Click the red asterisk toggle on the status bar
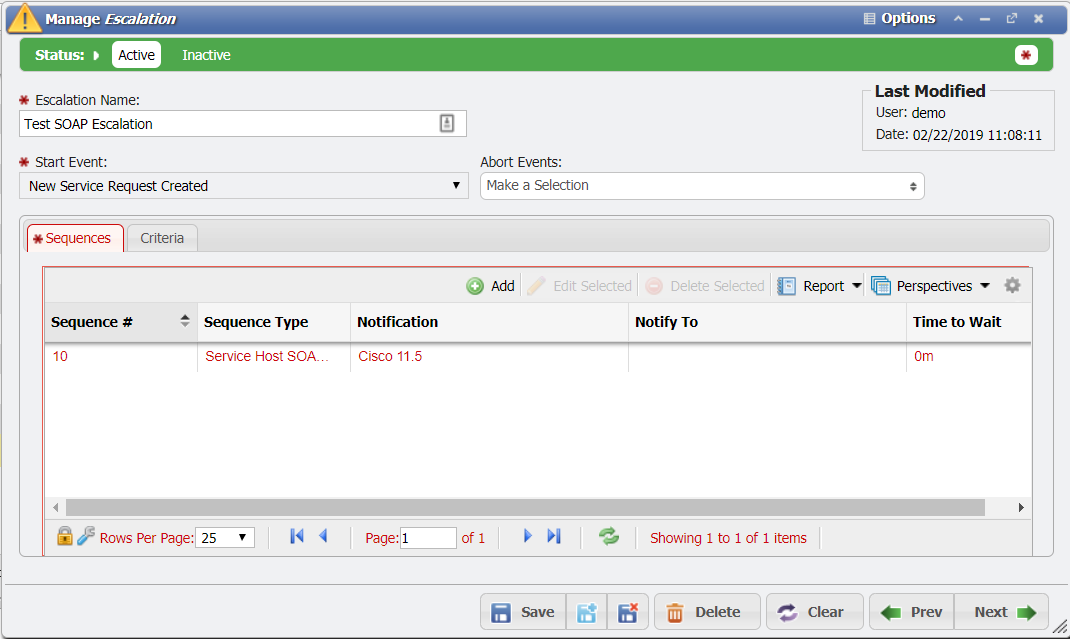 click(x=1026, y=55)
